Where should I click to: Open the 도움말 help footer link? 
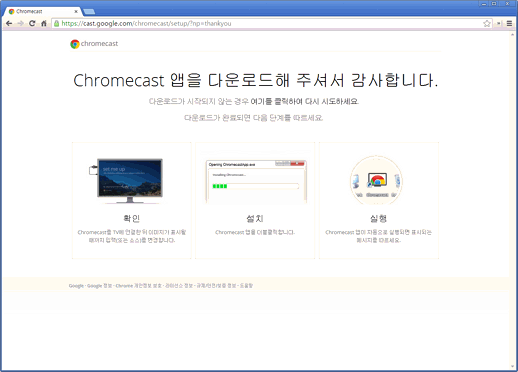click(246, 286)
